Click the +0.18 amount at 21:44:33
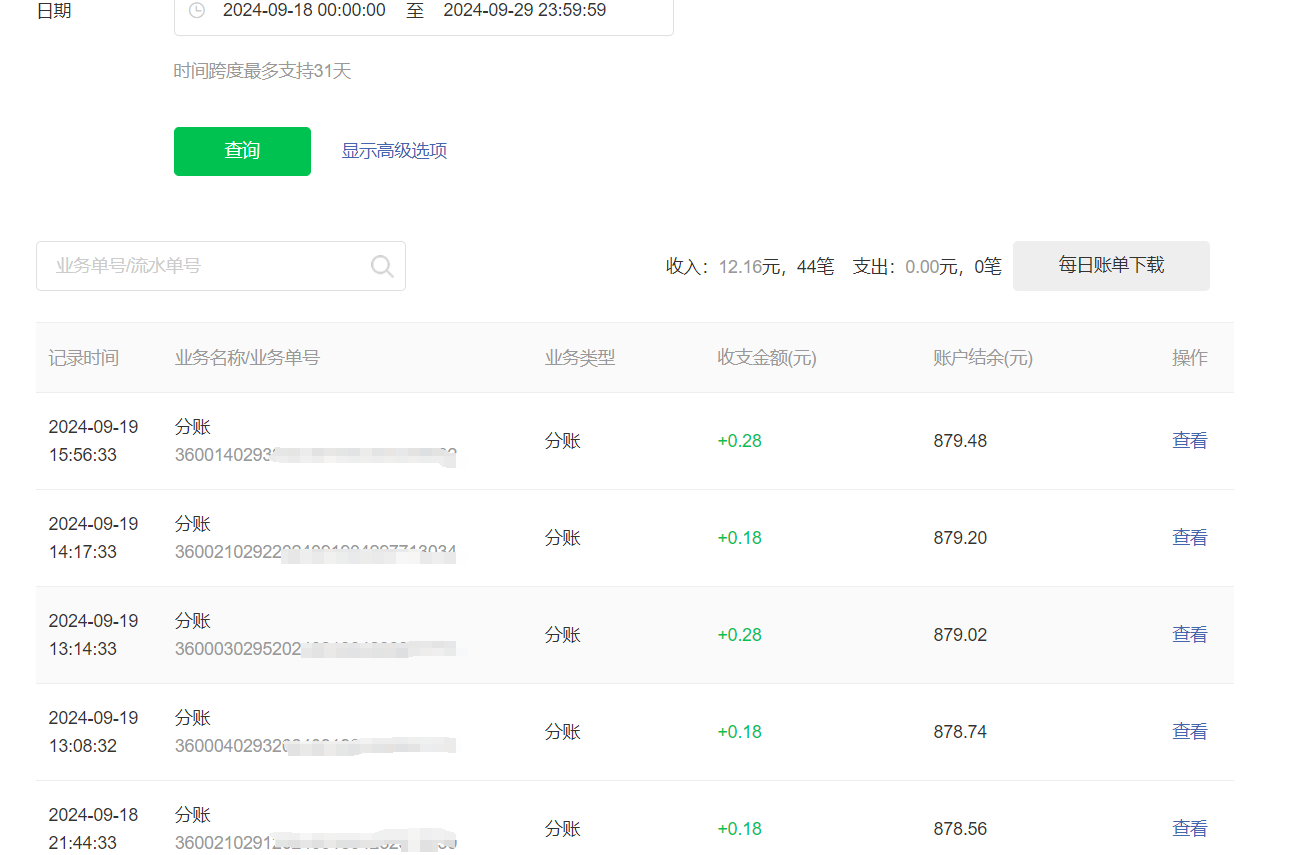 tap(740, 829)
